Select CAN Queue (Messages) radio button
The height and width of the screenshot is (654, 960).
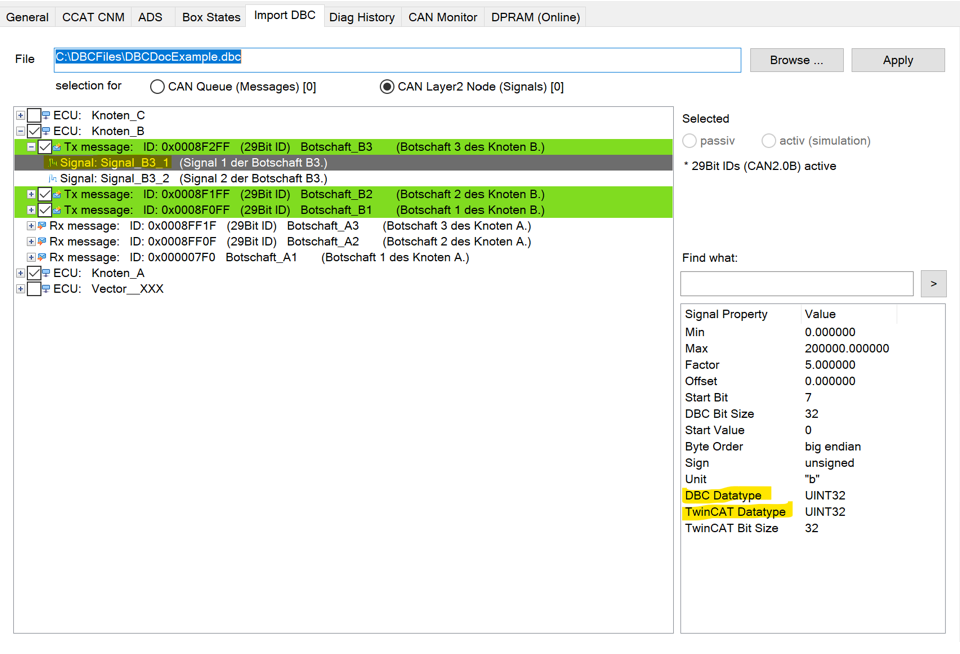pos(157,87)
